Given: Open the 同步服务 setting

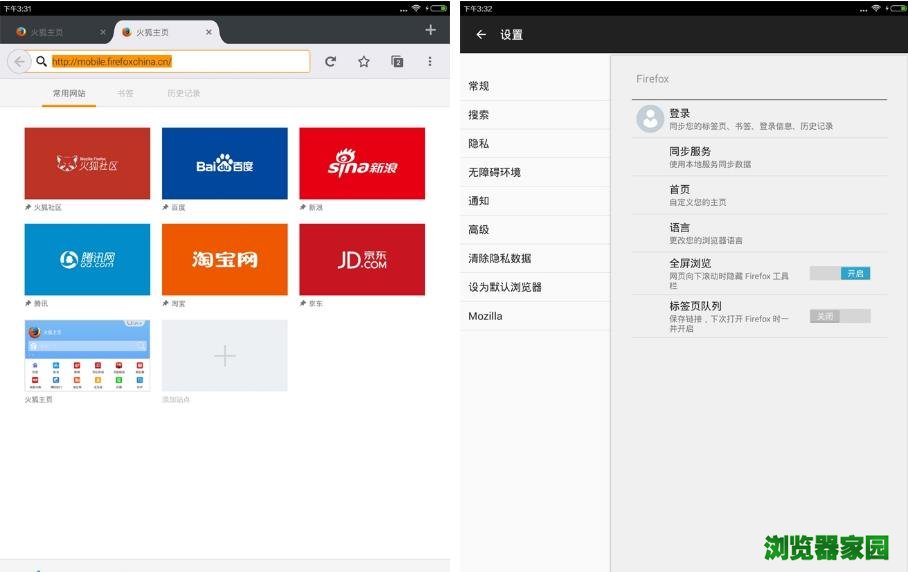Looking at the screenshot, I should [x=760, y=157].
